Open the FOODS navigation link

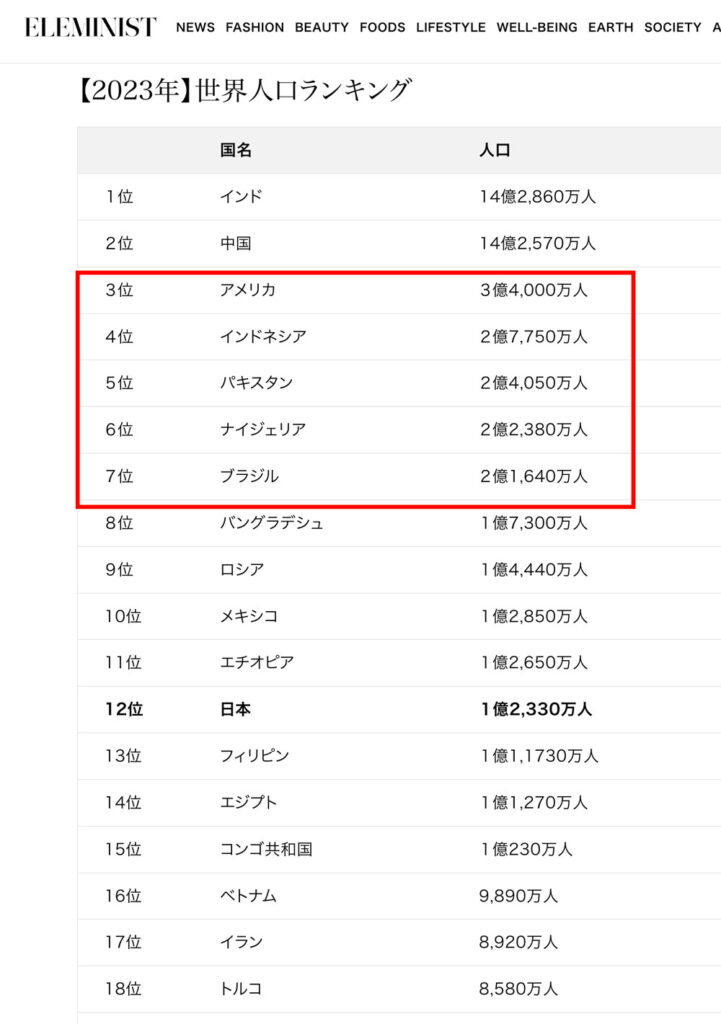pyautogui.click(x=382, y=27)
